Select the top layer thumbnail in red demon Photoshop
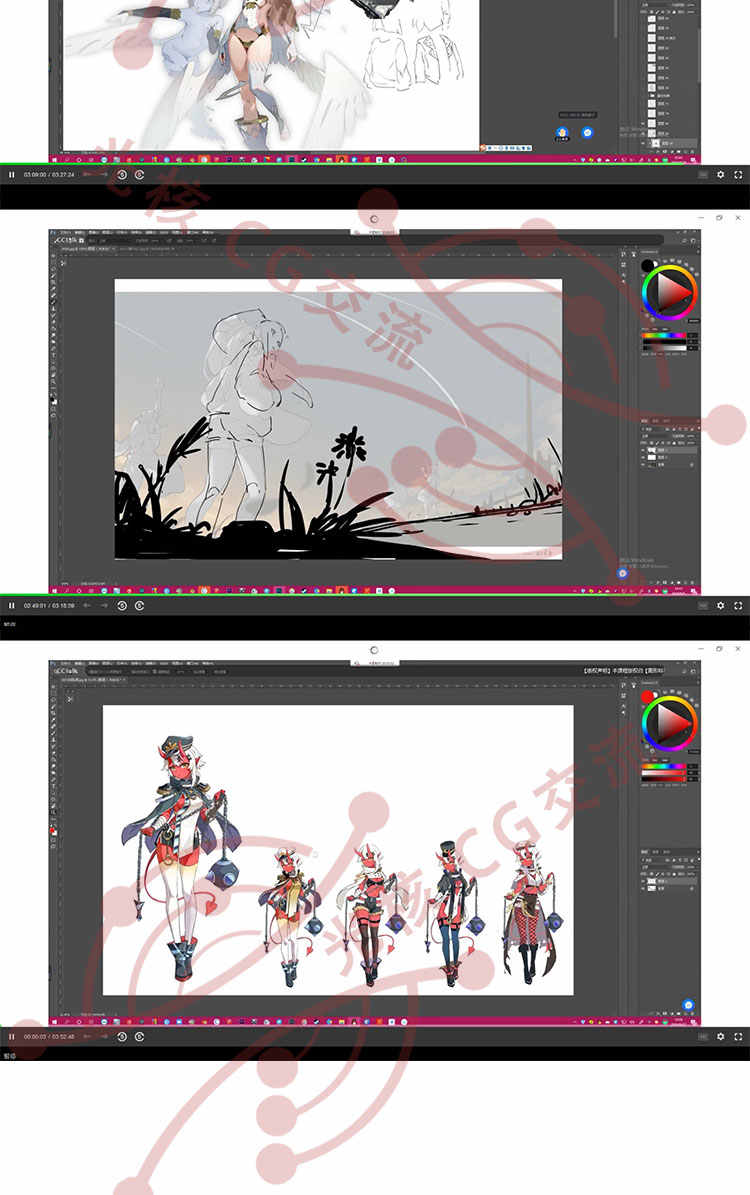Screen dimensions: 750x1195 pyautogui.click(x=652, y=881)
